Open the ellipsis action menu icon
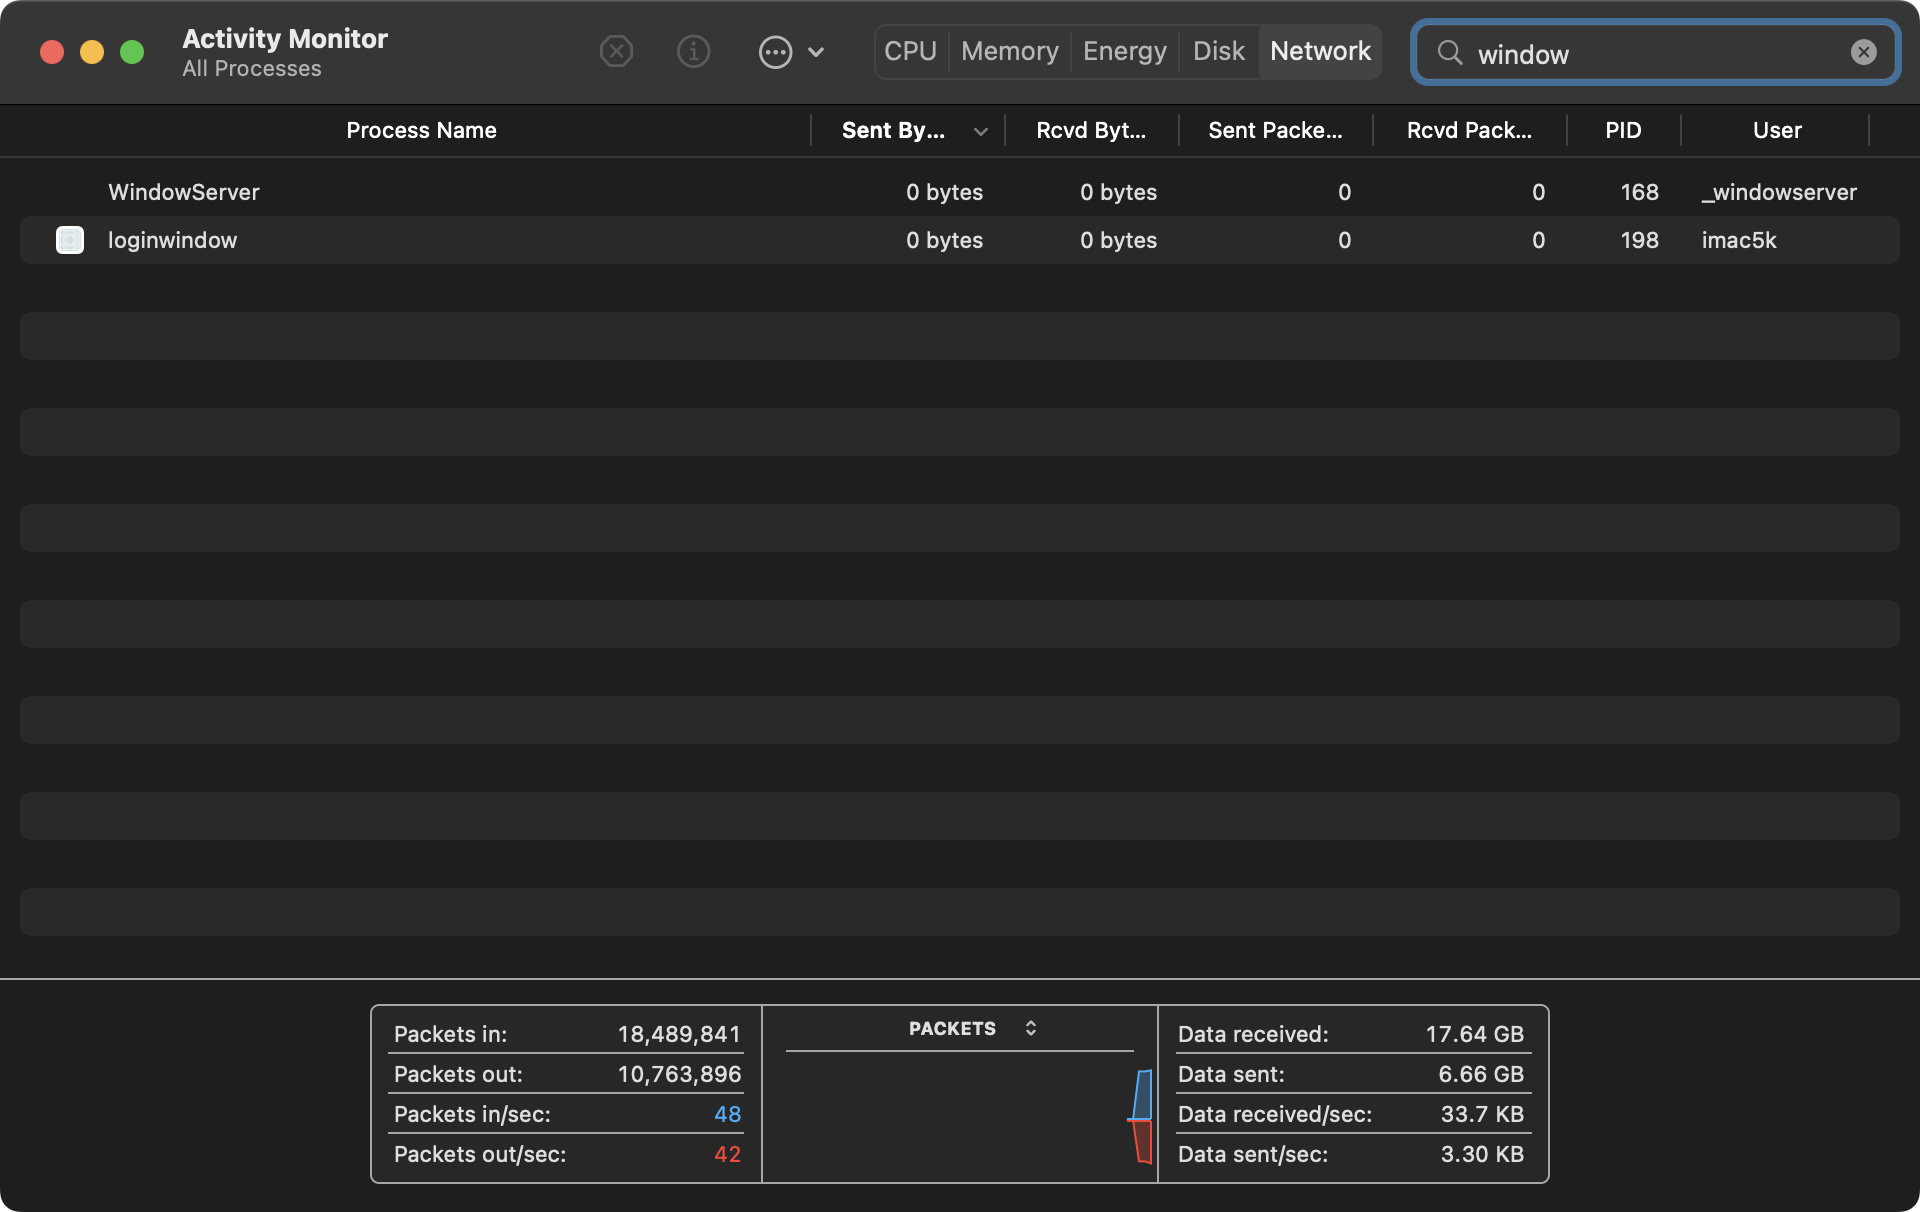This screenshot has width=1920, height=1212. click(775, 51)
